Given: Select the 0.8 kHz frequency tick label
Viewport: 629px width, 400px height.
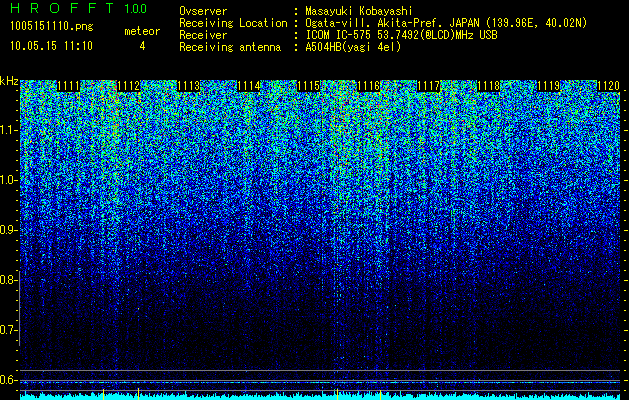Looking at the screenshot, I should point(8,280).
